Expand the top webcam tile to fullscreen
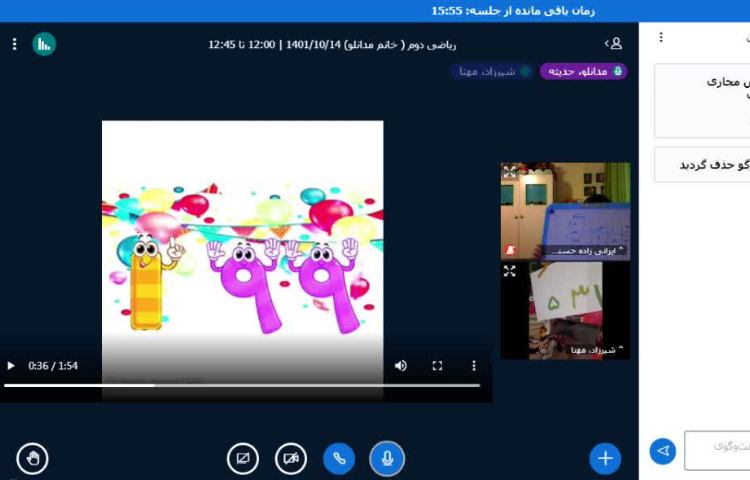 coord(510,172)
